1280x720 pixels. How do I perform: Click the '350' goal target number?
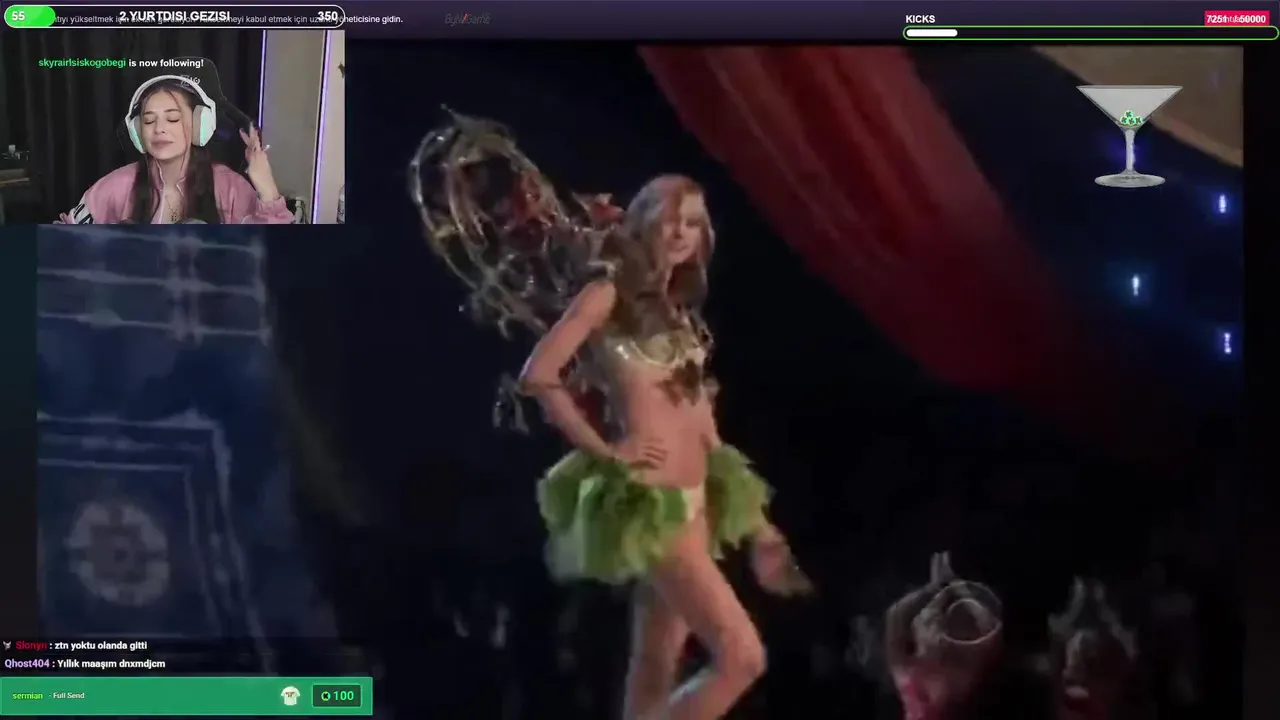tap(327, 17)
